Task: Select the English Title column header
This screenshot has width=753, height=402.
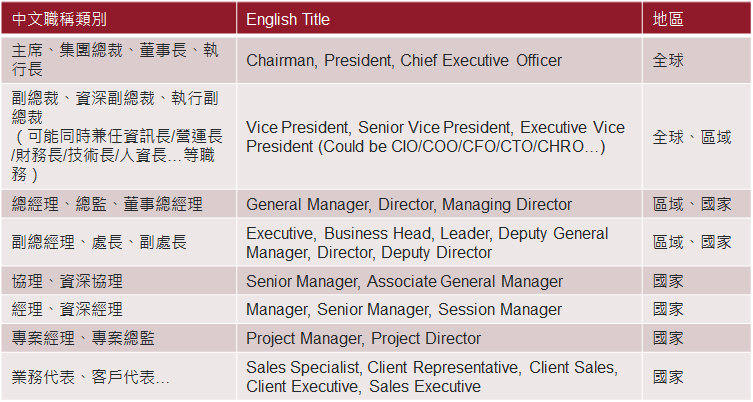Action: click(x=288, y=19)
